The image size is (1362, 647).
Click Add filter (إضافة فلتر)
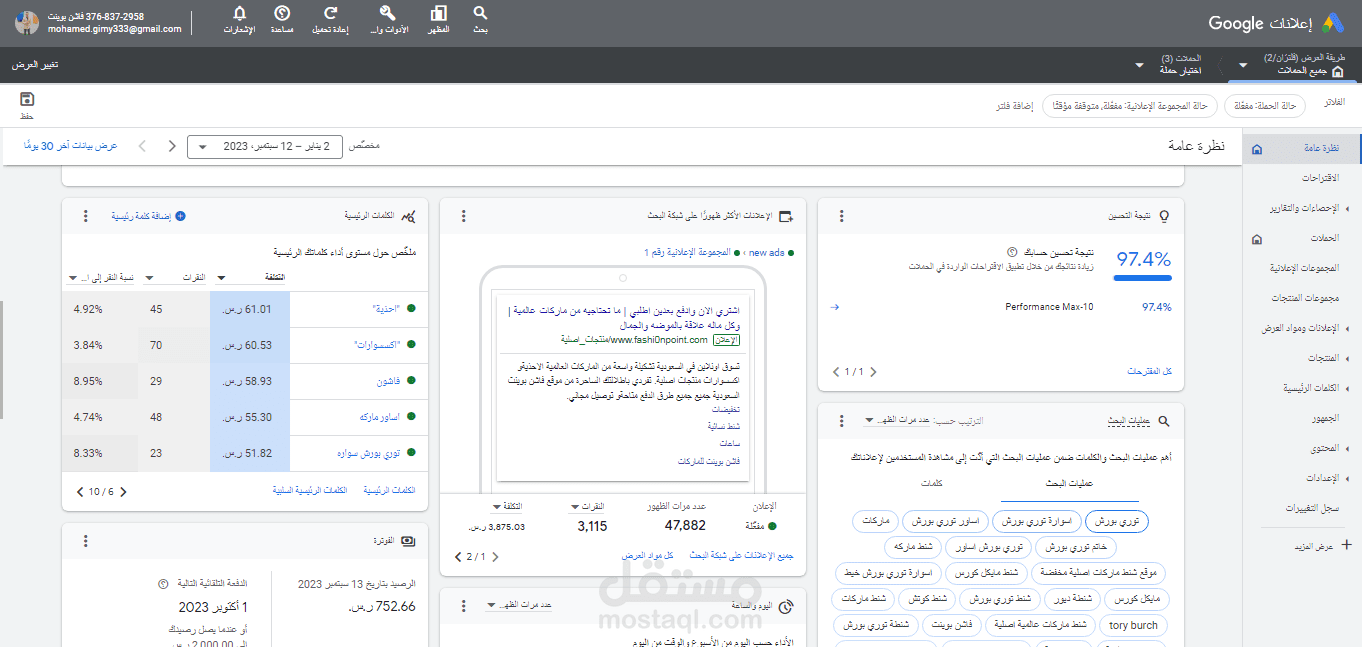(x=1014, y=105)
